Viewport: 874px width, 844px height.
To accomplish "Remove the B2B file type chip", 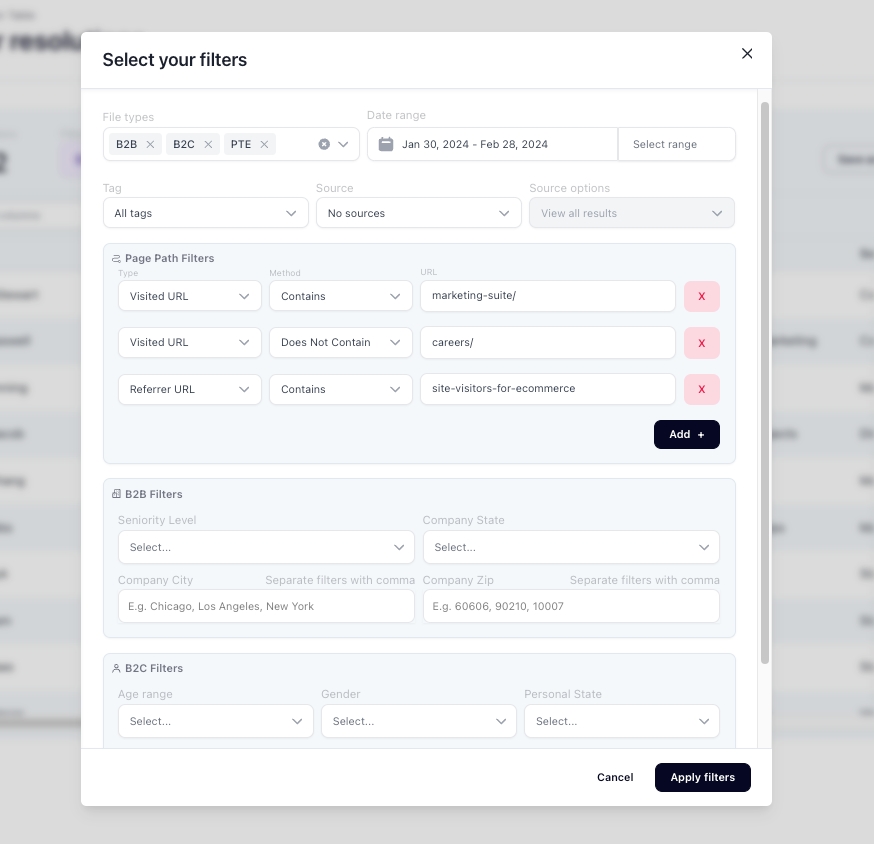I will pyautogui.click(x=150, y=144).
